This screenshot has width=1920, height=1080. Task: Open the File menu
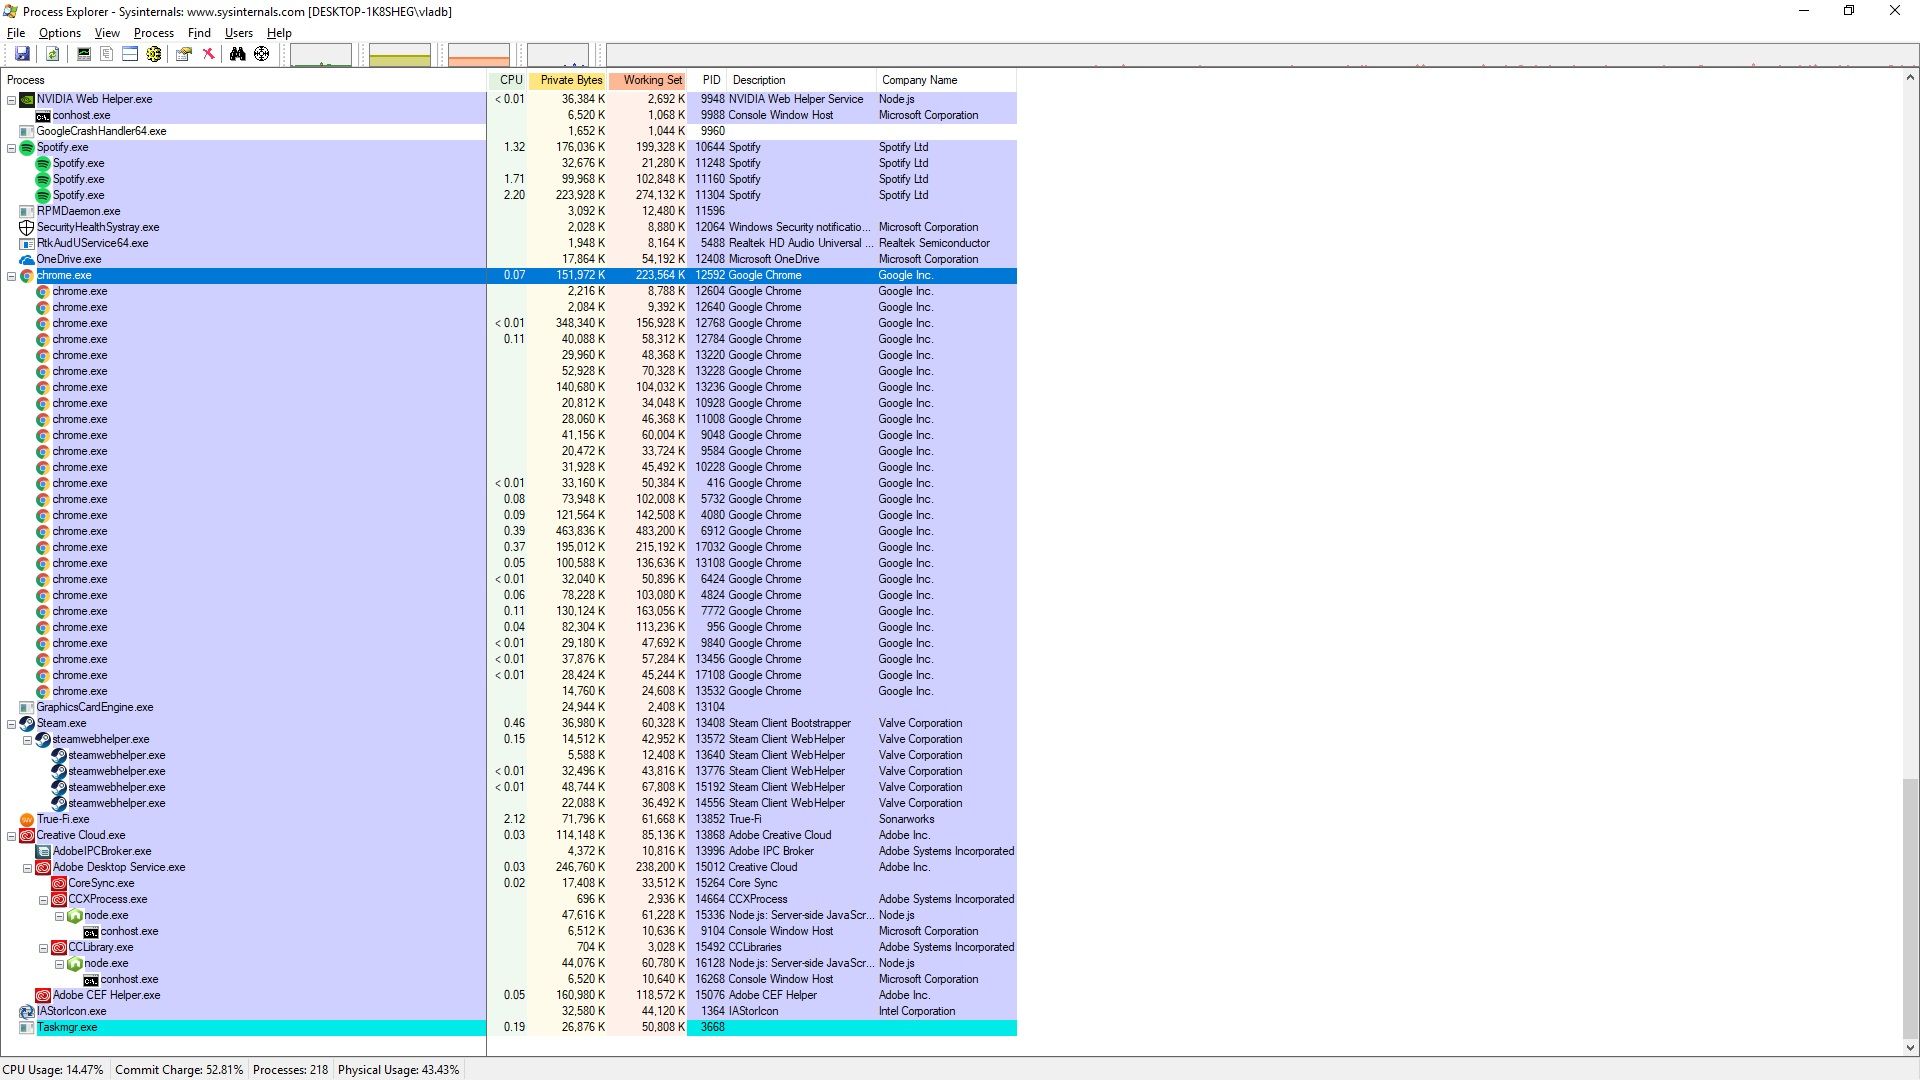16,33
